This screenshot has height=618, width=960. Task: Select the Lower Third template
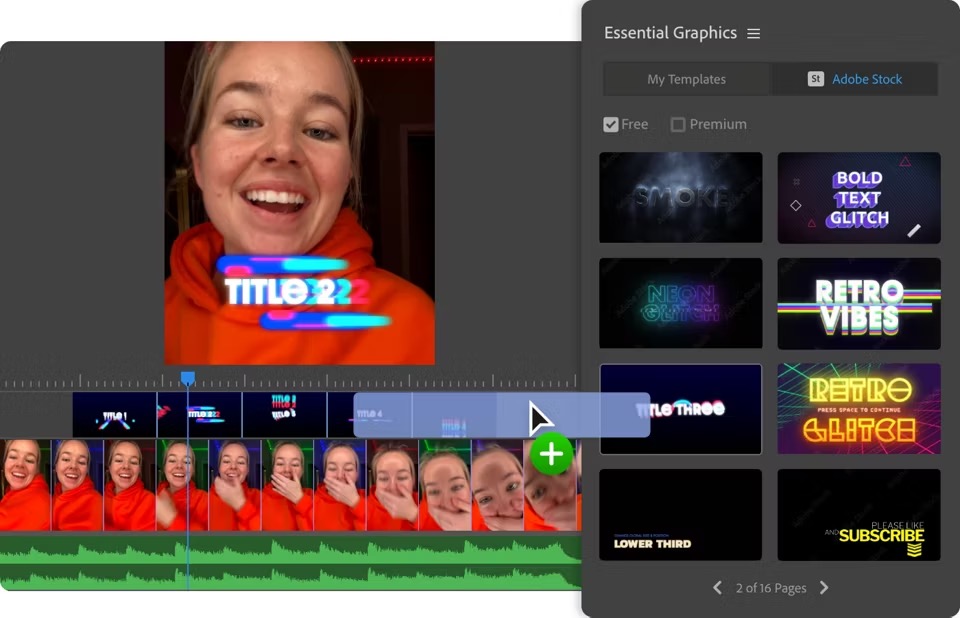coord(681,514)
